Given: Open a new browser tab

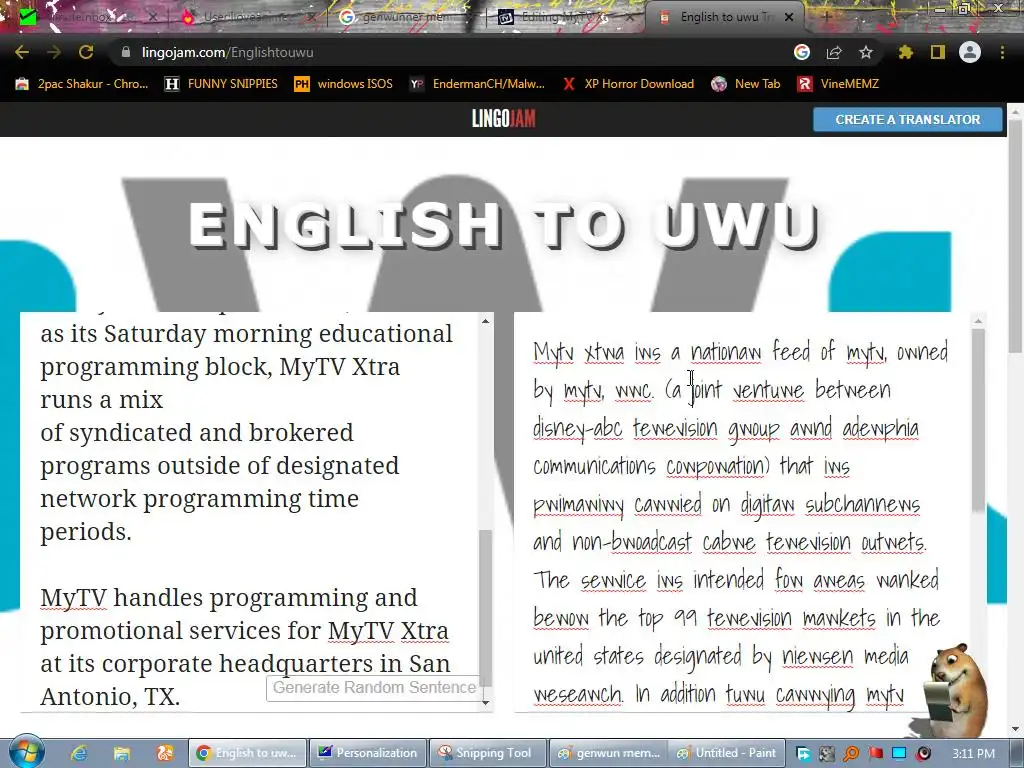Looking at the screenshot, I should pyautogui.click(x=825, y=17).
